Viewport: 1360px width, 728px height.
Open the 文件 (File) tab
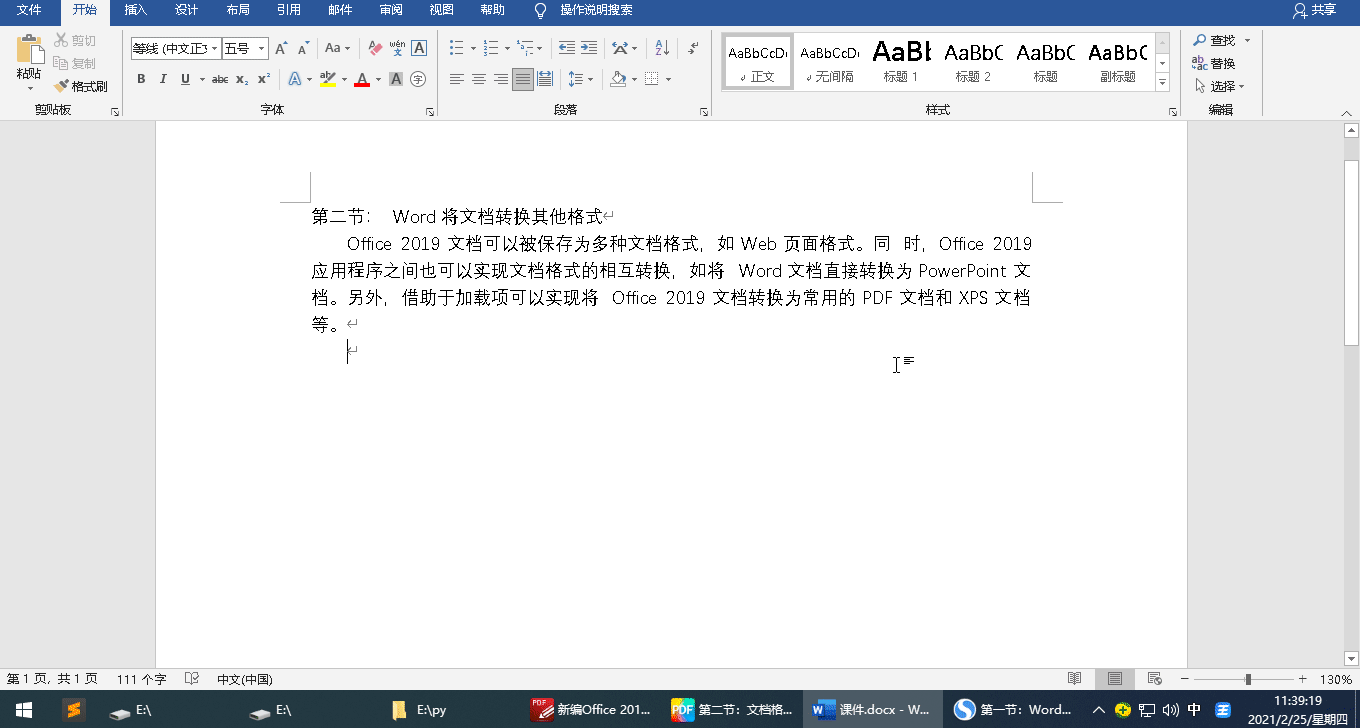coord(29,10)
